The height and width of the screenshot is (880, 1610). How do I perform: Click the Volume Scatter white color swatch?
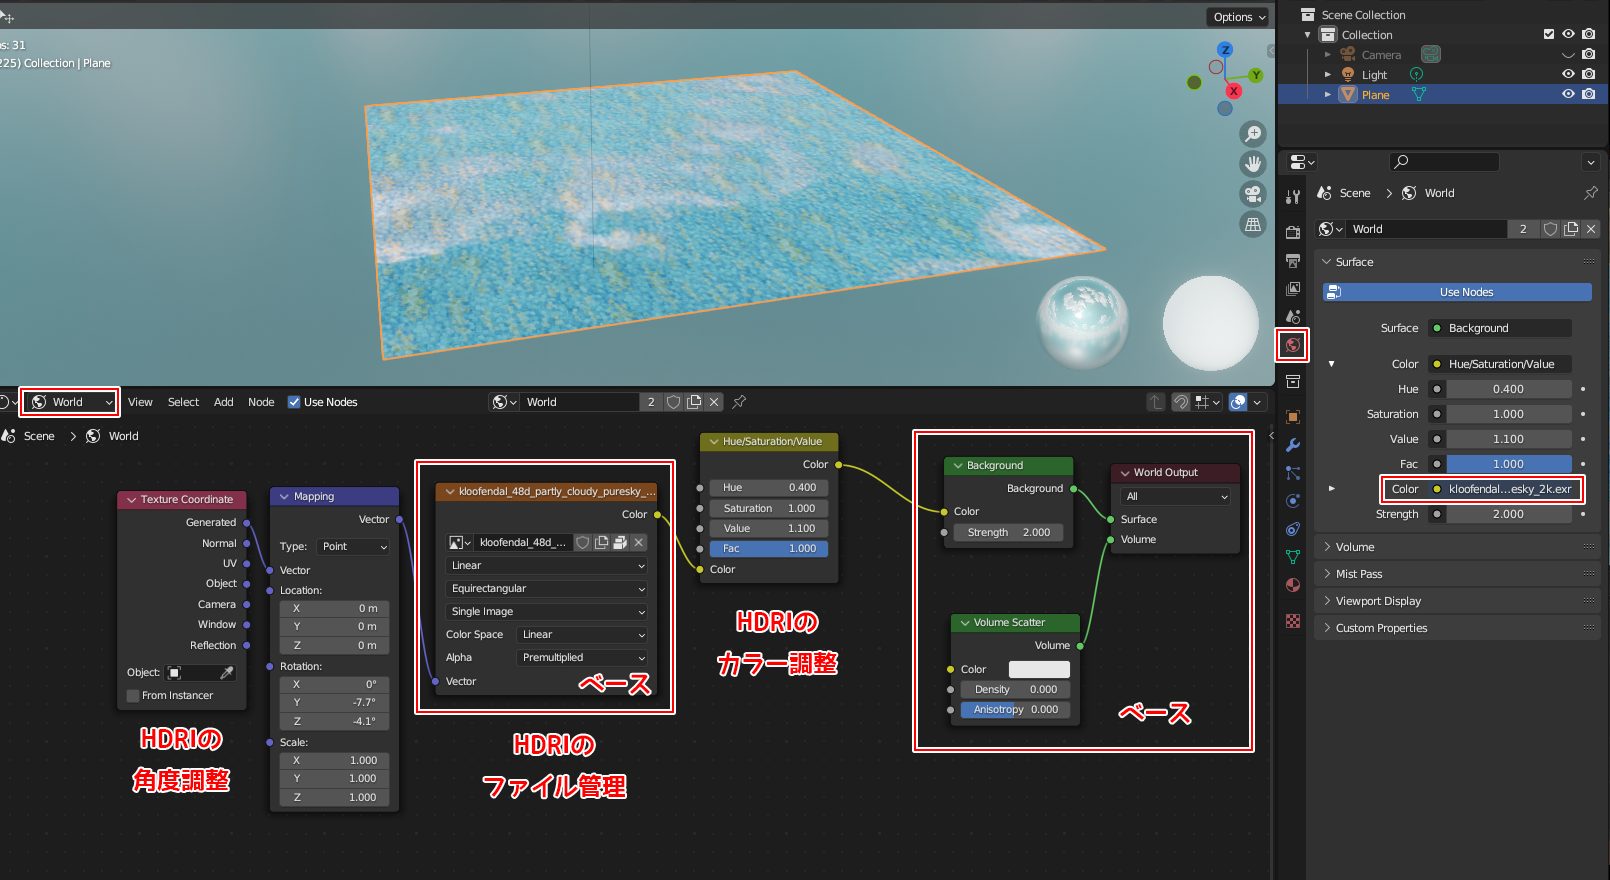click(x=1039, y=669)
